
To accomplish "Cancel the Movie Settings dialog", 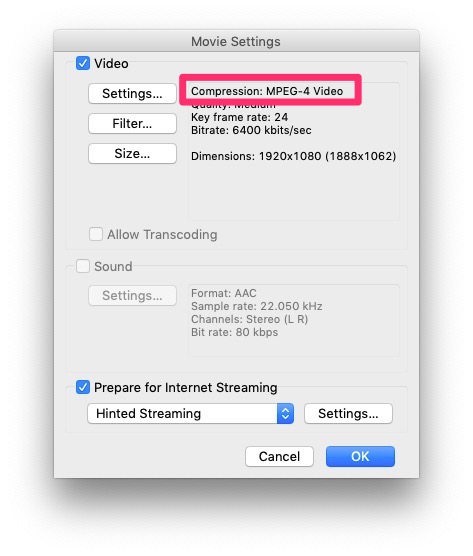I will coord(279,456).
